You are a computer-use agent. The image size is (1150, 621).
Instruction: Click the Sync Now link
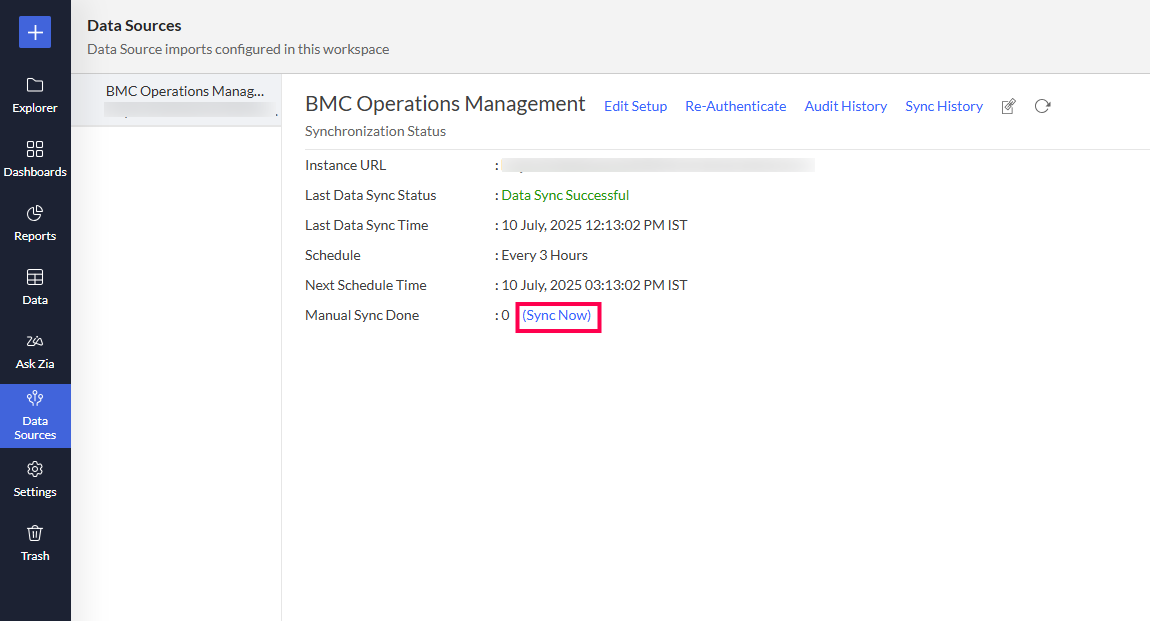[x=557, y=315]
